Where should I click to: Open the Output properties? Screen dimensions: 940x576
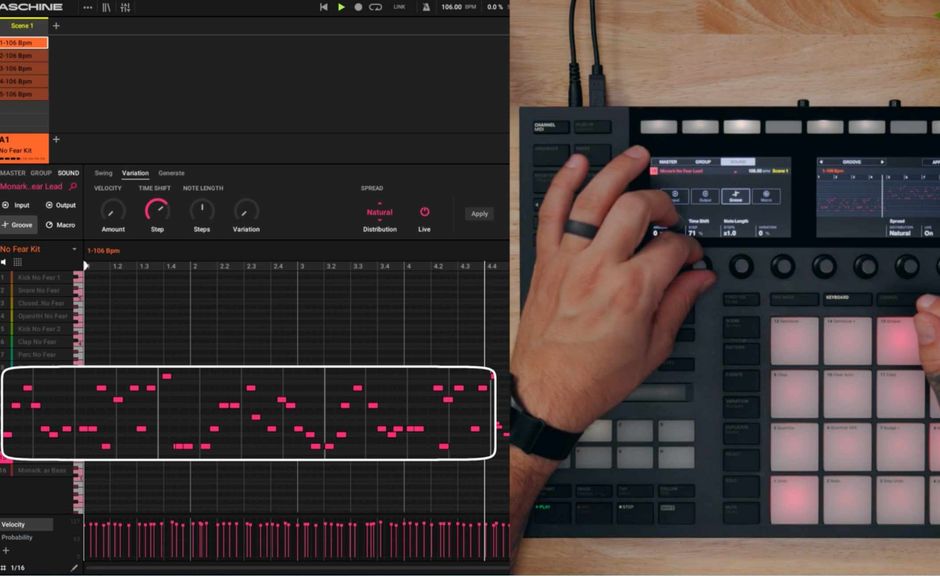point(61,205)
